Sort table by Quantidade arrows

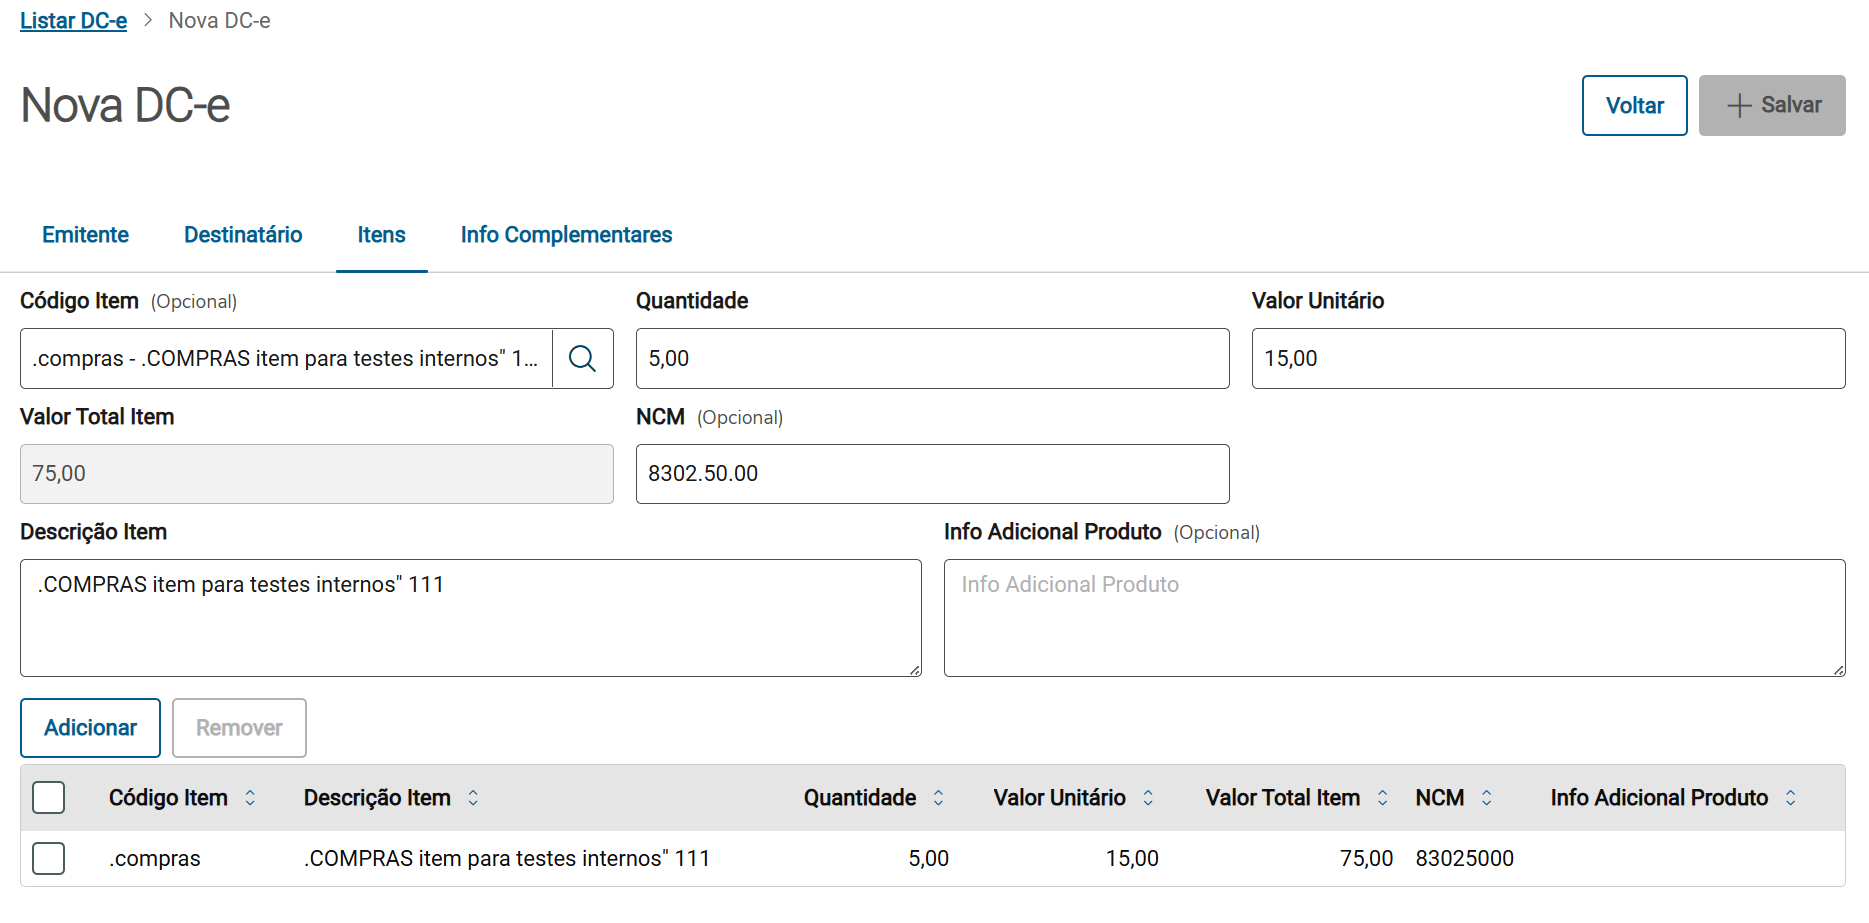point(938,798)
